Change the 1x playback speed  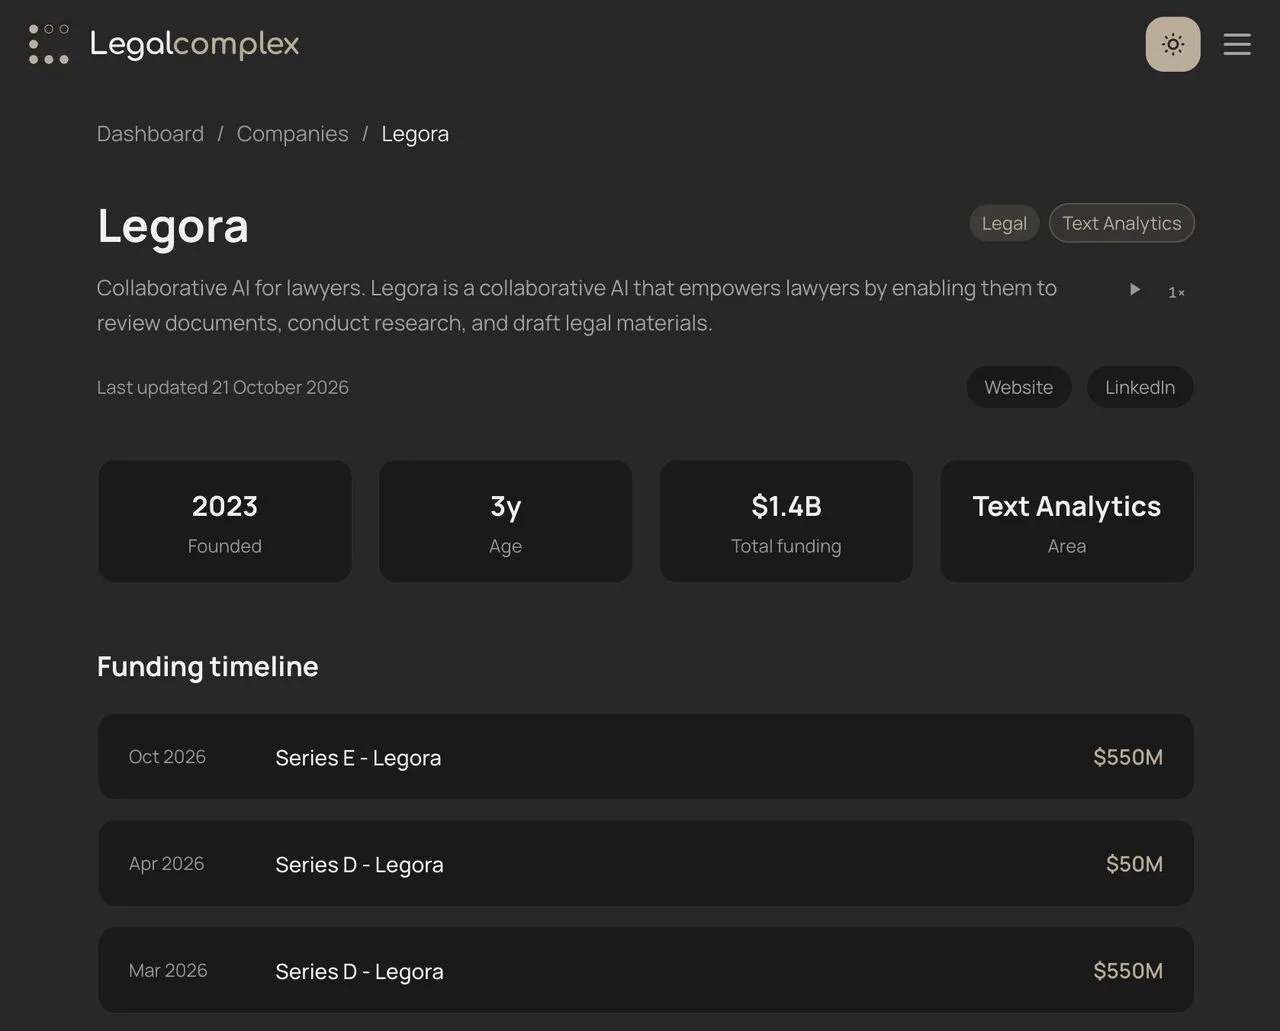1176,292
